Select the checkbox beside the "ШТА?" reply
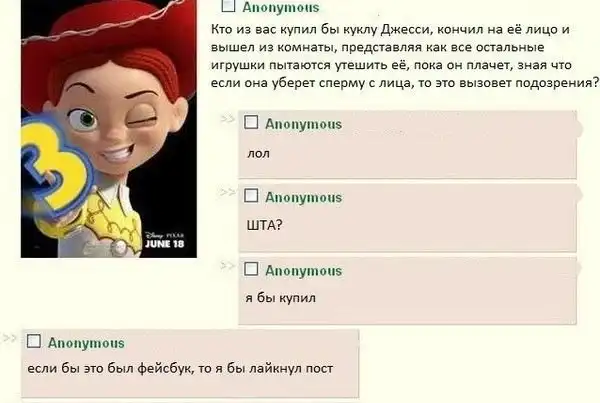 pyautogui.click(x=251, y=195)
